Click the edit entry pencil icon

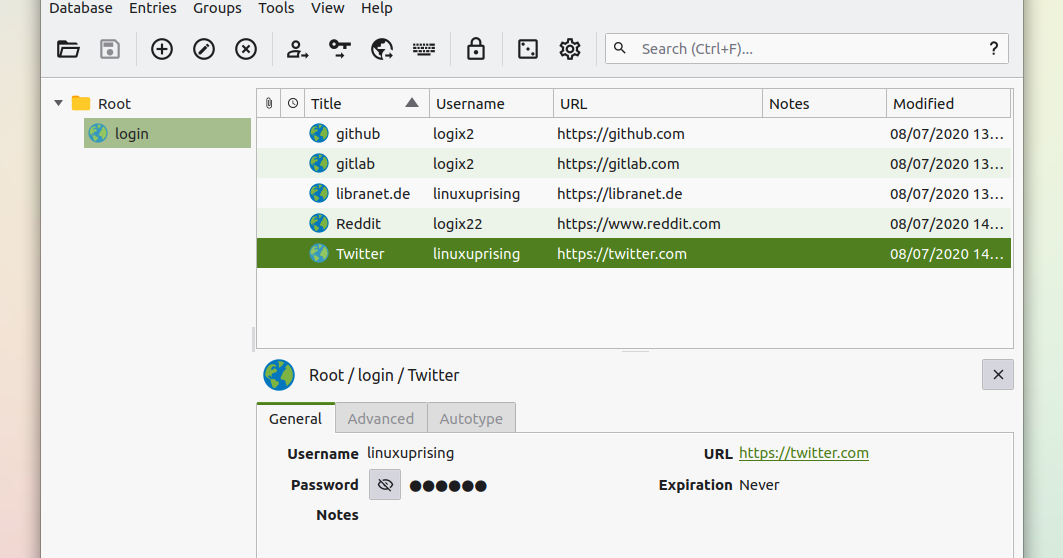tap(204, 49)
